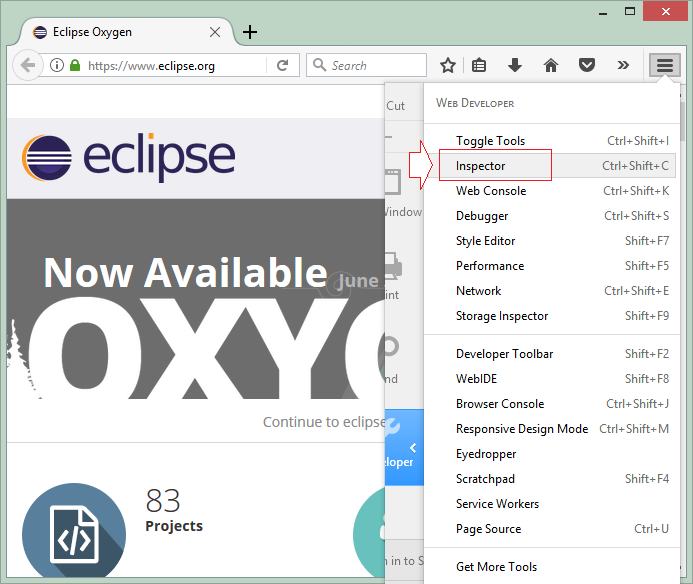Click Get More Tools
693x584 pixels.
tap(551, 567)
